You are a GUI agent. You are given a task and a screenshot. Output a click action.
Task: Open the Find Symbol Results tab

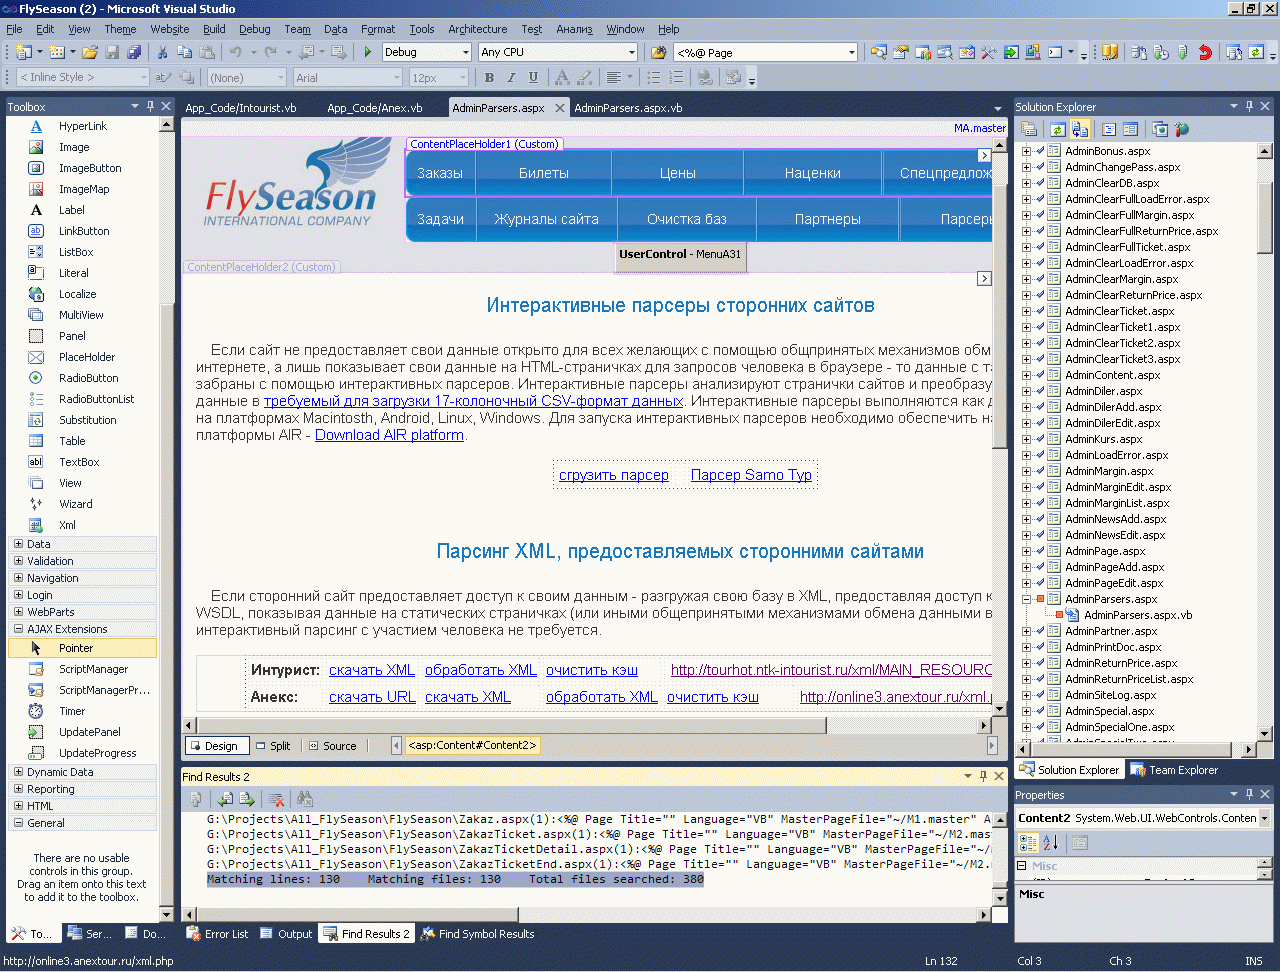(478, 934)
